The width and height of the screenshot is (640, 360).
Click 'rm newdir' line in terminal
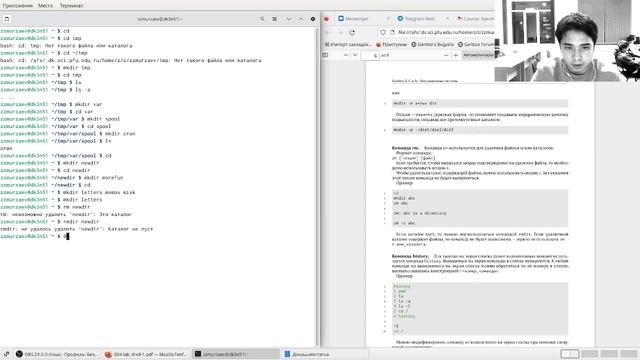45,207
